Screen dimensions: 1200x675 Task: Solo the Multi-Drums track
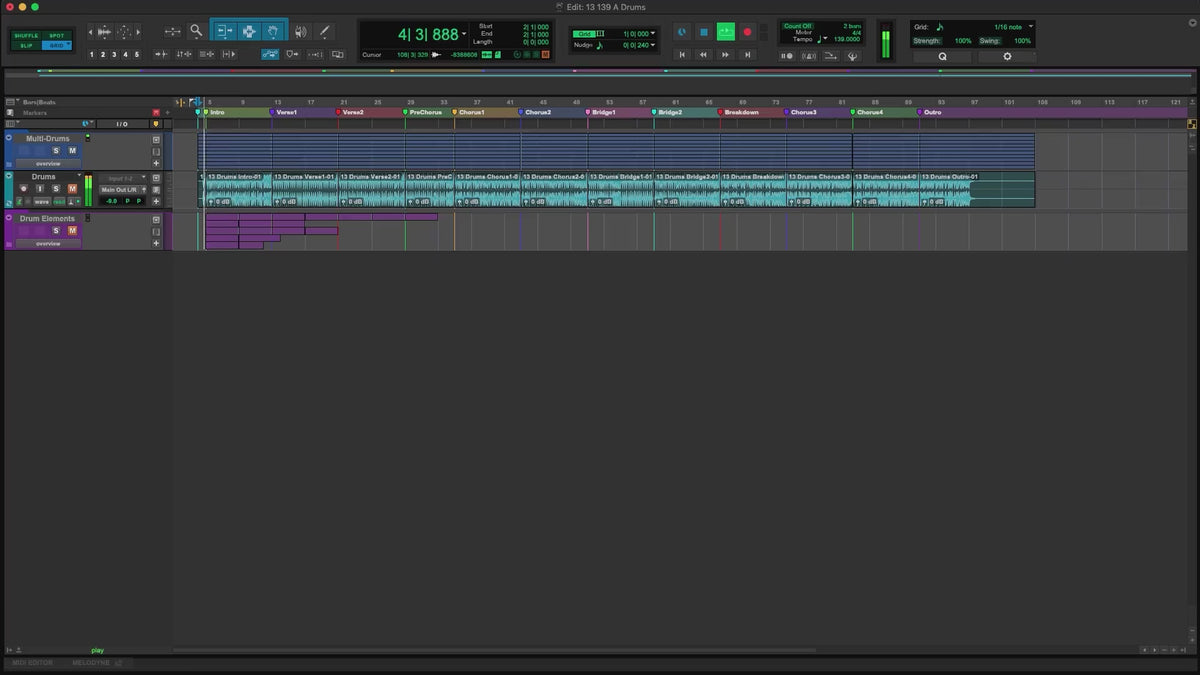[x=56, y=150]
